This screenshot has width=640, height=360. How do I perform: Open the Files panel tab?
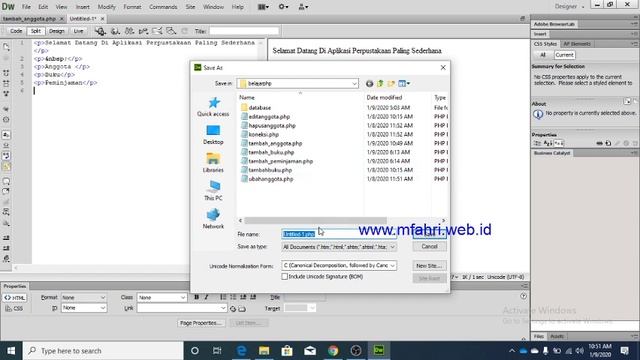(539, 336)
